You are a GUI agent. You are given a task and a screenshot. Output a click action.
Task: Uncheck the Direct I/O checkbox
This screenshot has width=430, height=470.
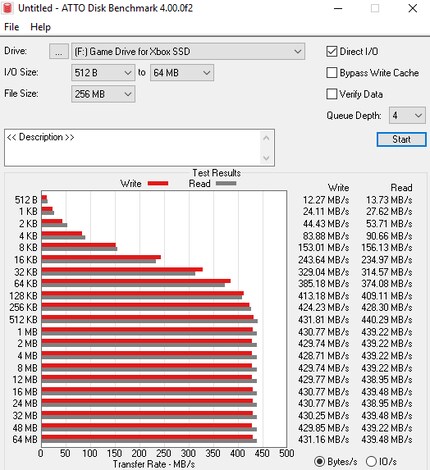click(332, 52)
